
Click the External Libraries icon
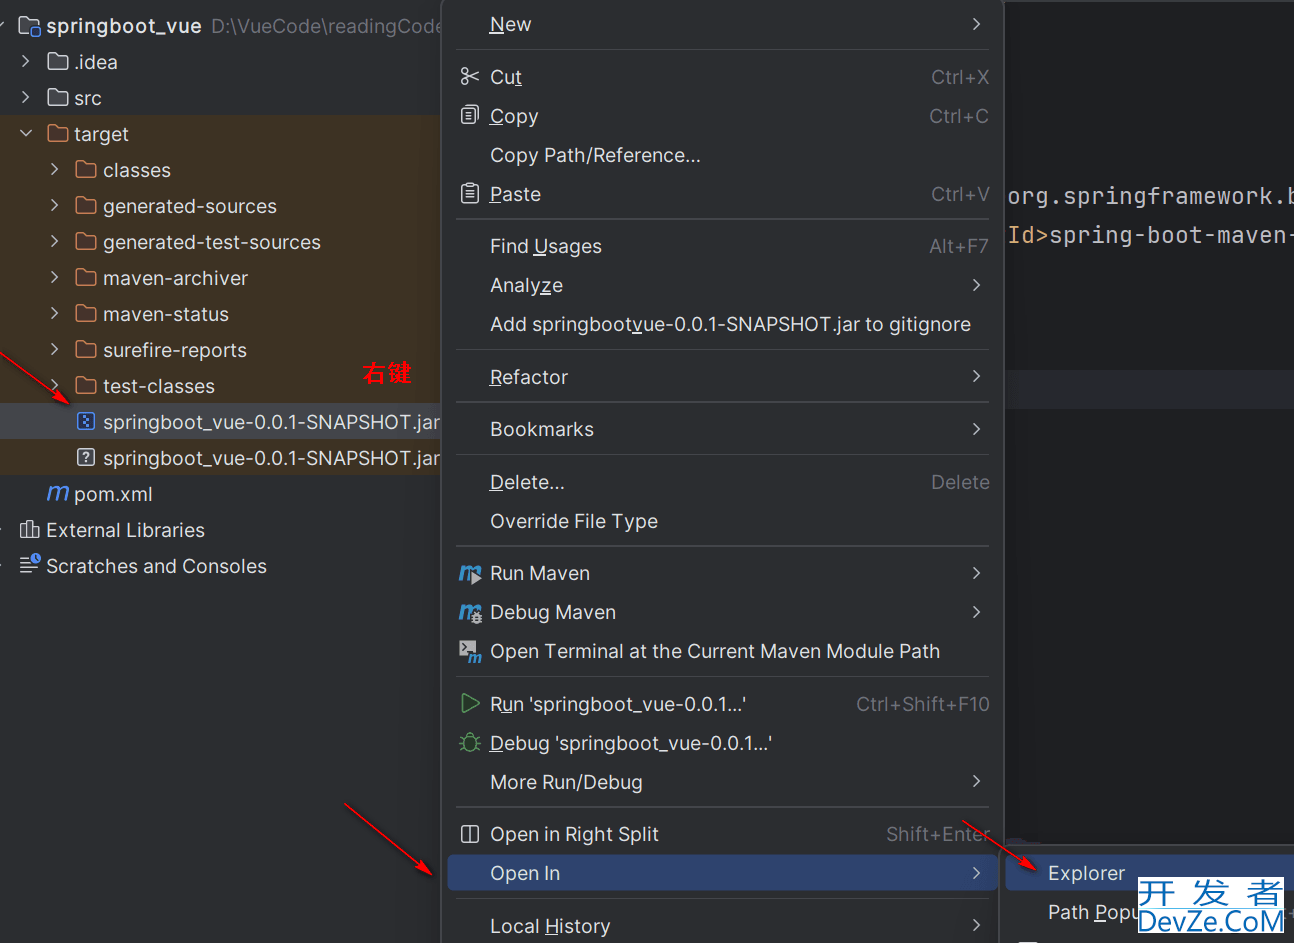30,529
